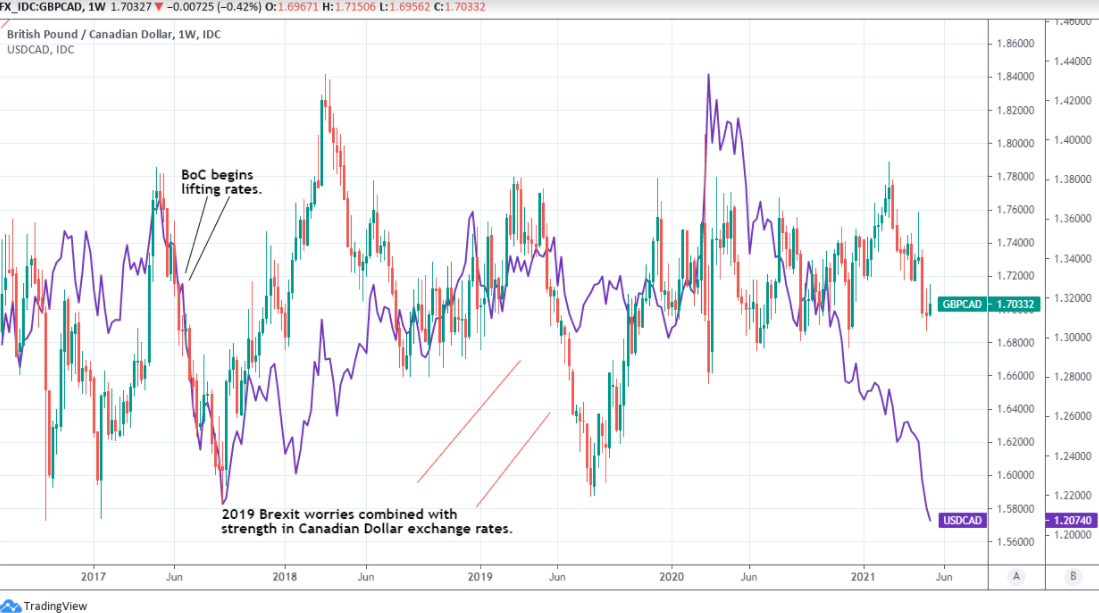
Task: Click the 1.86000 price axis label
Action: [x=1016, y=43]
